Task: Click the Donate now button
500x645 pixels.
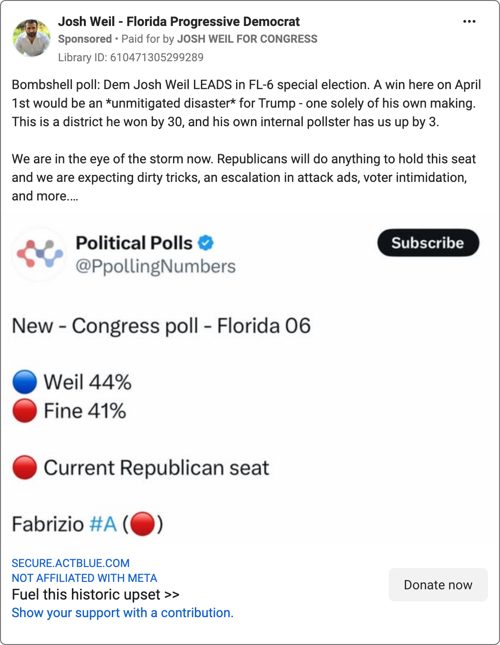Action: [x=438, y=585]
